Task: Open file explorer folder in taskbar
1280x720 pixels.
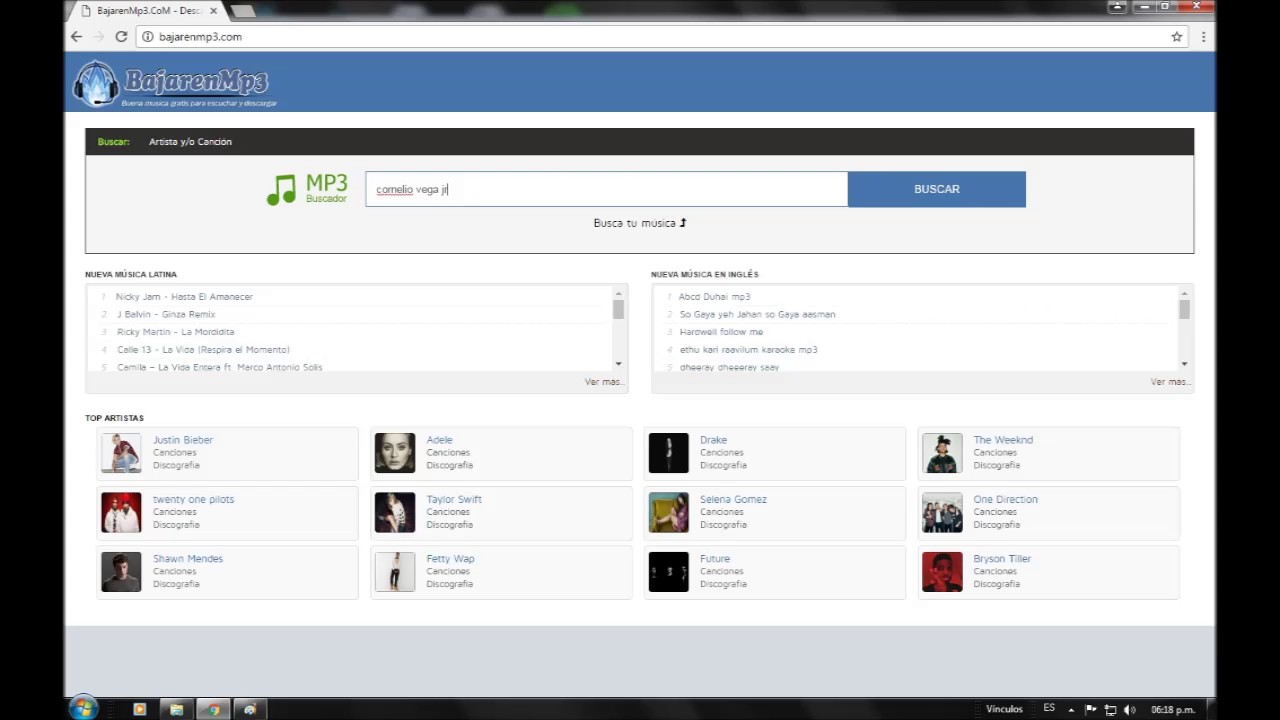Action: 176,709
